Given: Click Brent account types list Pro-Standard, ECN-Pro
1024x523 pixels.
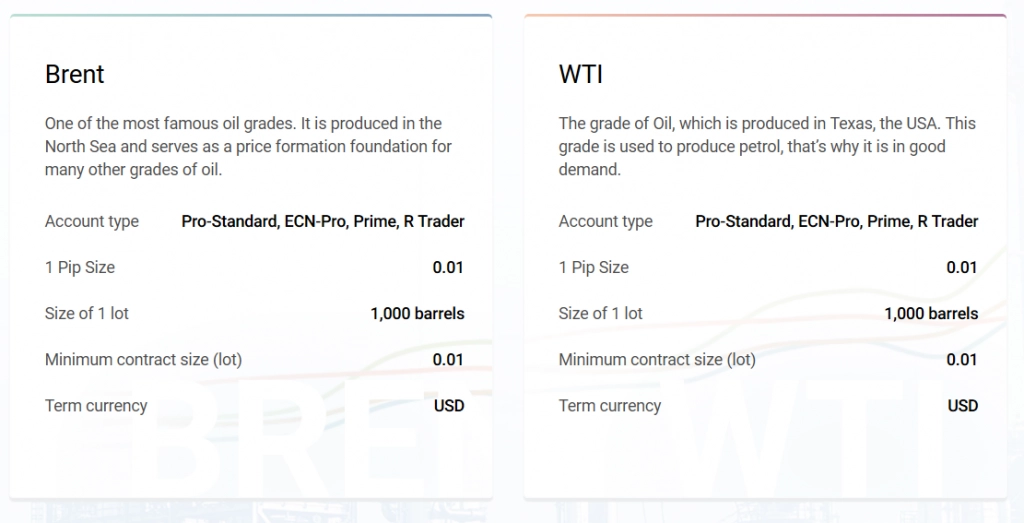Looking at the screenshot, I should coord(323,221).
